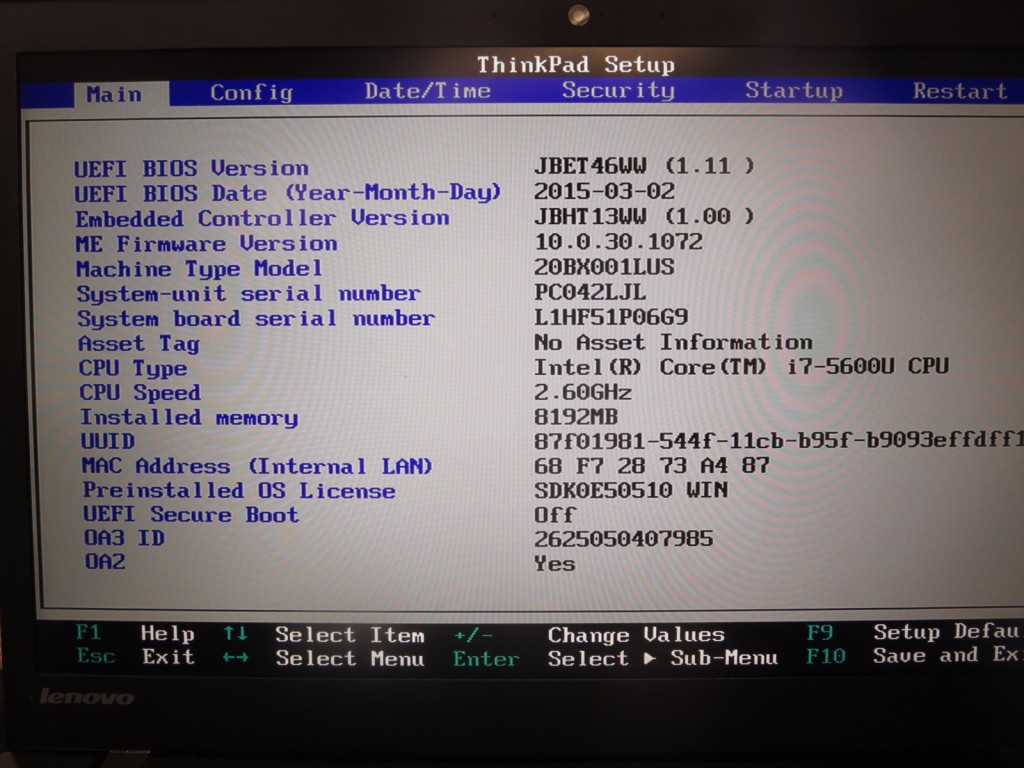
Task: Click the CPU Speed label
Action: pyautogui.click(x=140, y=393)
